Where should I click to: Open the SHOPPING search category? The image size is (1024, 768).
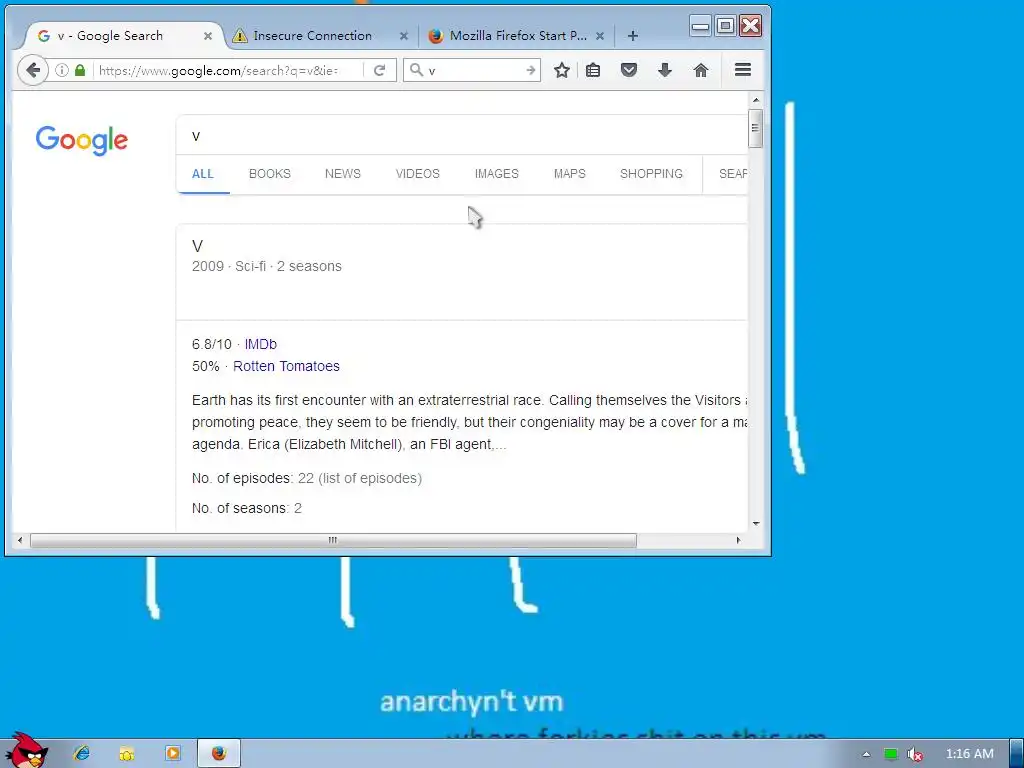click(651, 174)
